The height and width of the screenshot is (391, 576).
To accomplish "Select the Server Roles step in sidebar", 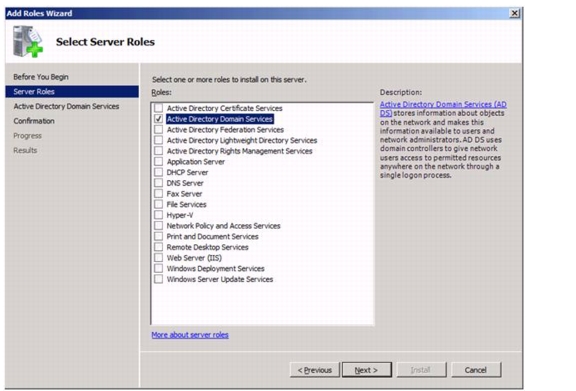I will tap(72, 92).
